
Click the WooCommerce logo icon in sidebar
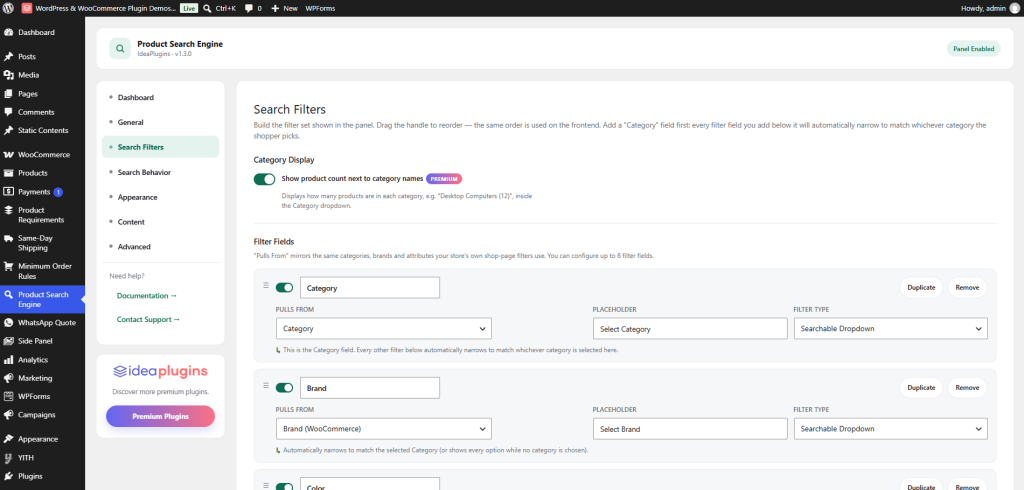[x=8, y=155]
